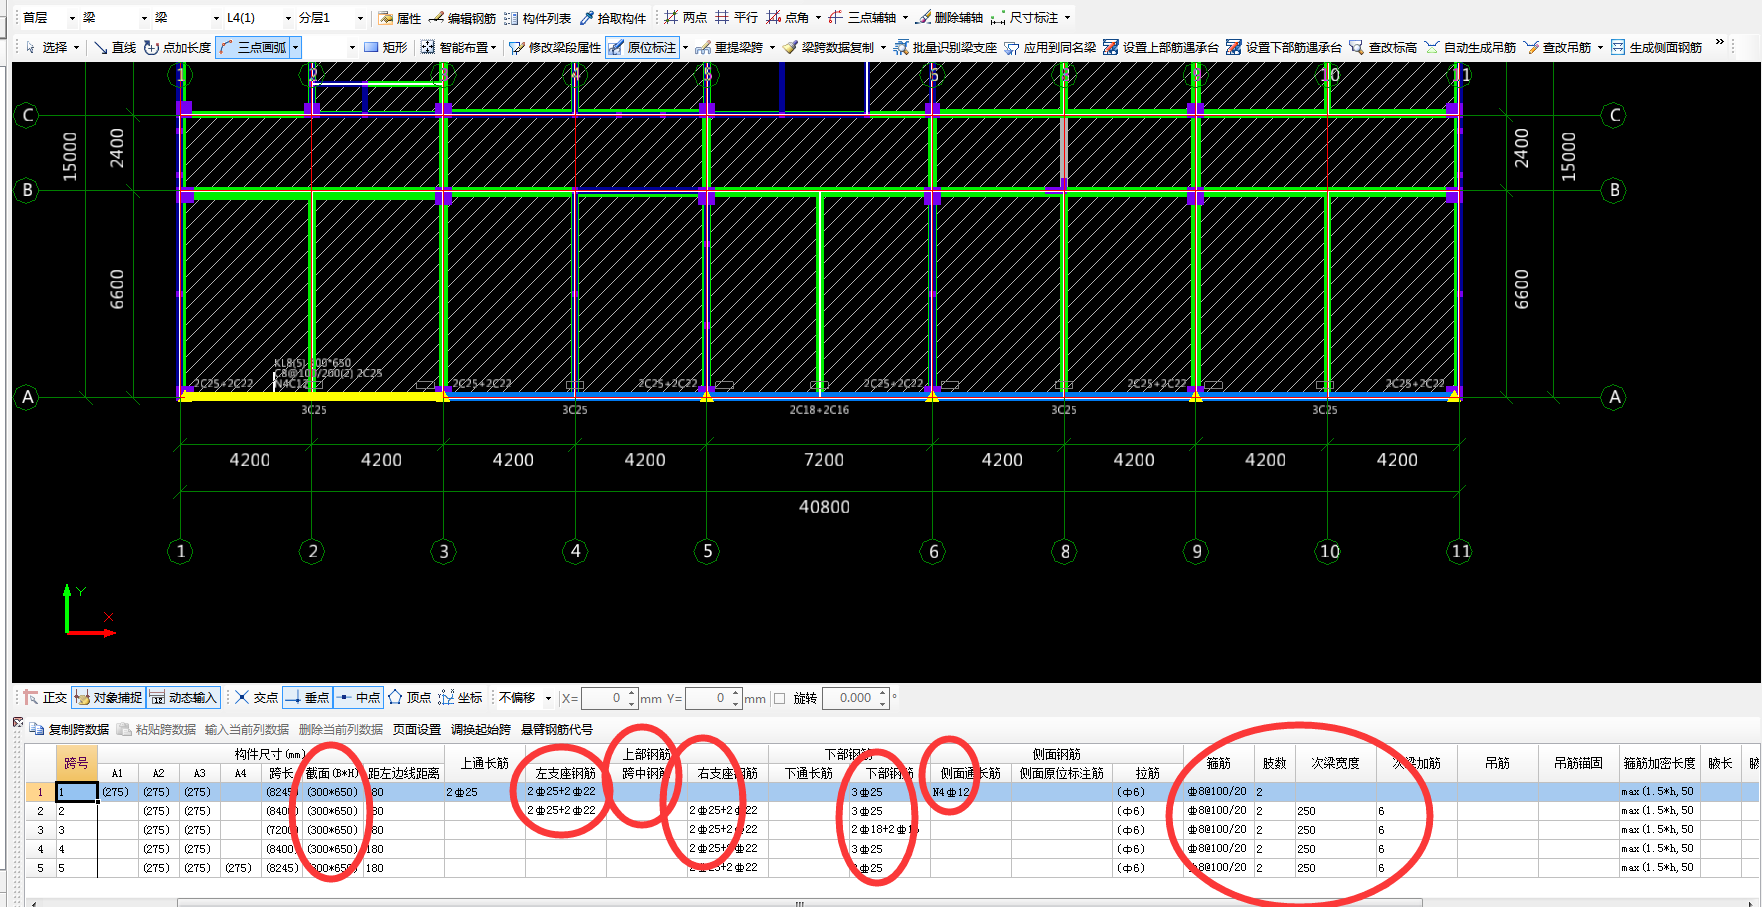The width and height of the screenshot is (1762, 907).
Task: Expand the 尺寸标注 dropdown arrow
Action: point(1067,18)
